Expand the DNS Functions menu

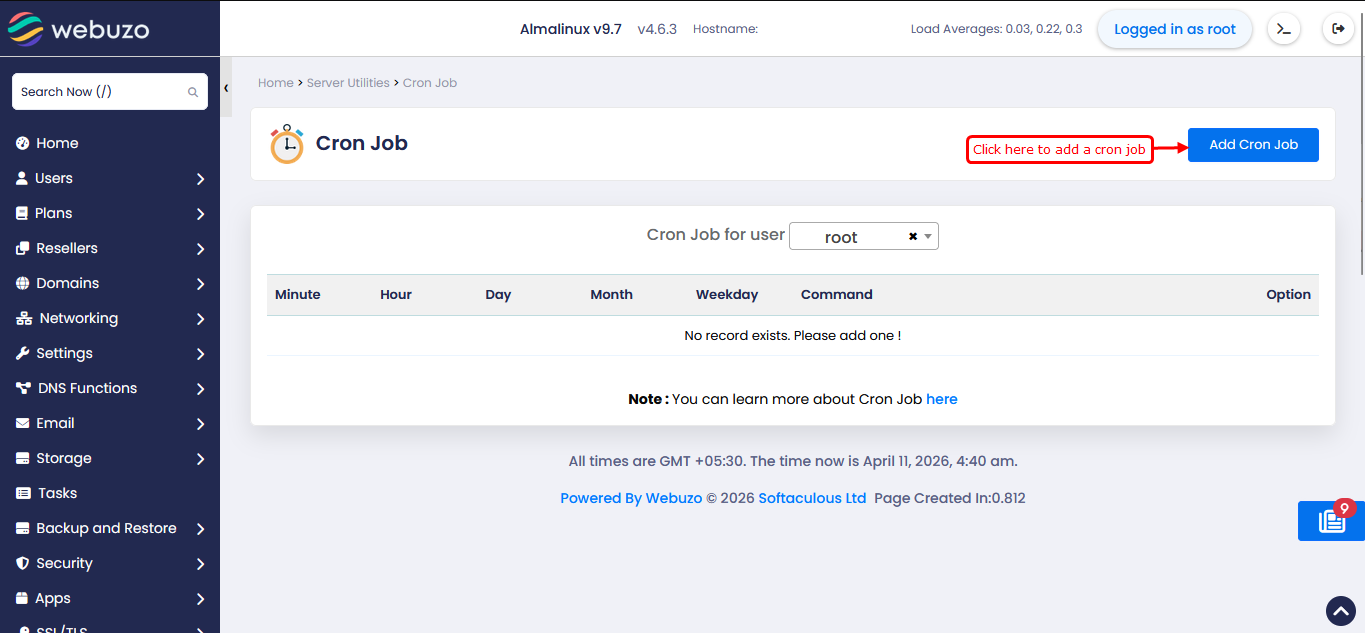109,388
